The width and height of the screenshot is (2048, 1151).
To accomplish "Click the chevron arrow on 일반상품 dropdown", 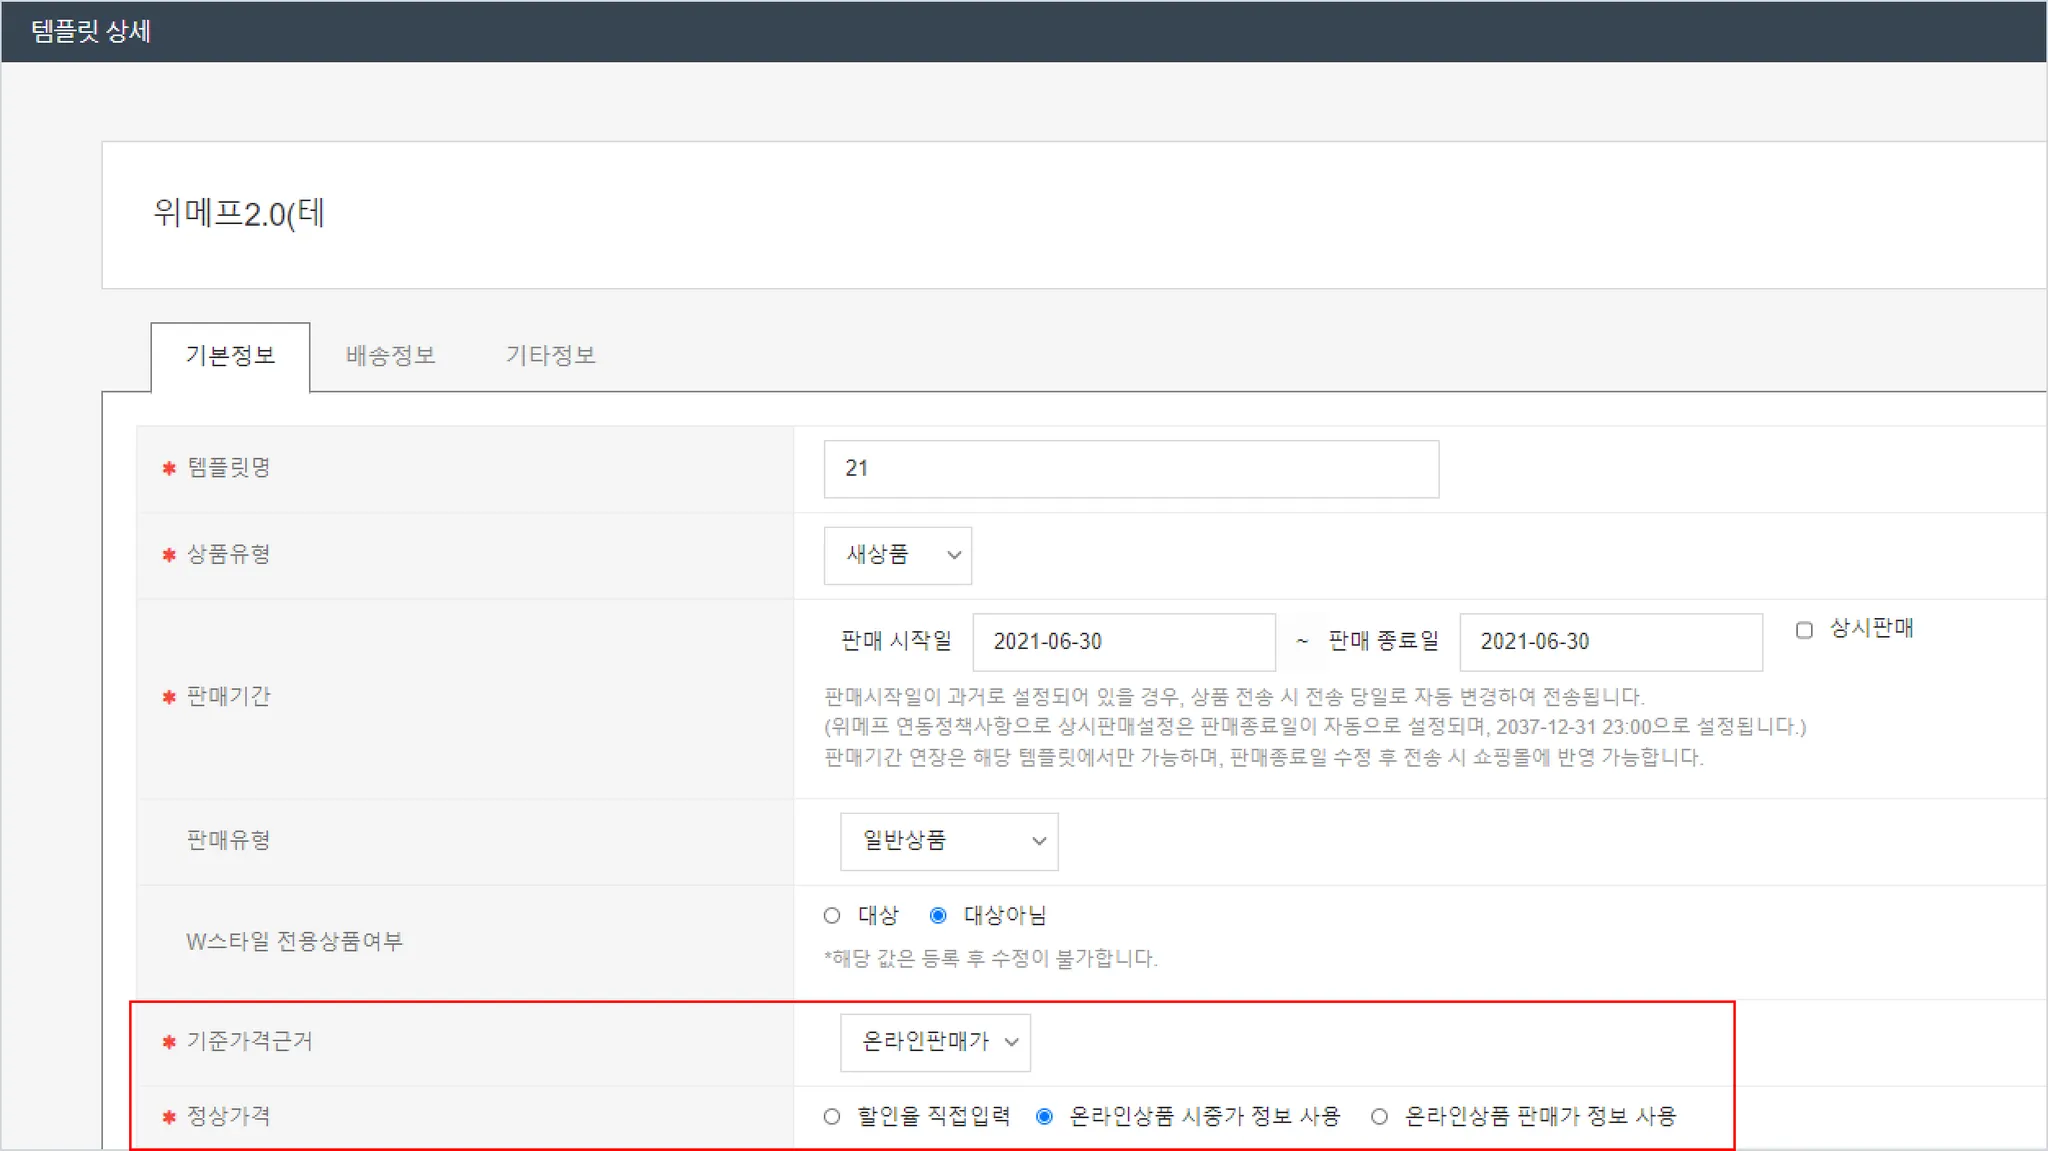I will click(1039, 841).
